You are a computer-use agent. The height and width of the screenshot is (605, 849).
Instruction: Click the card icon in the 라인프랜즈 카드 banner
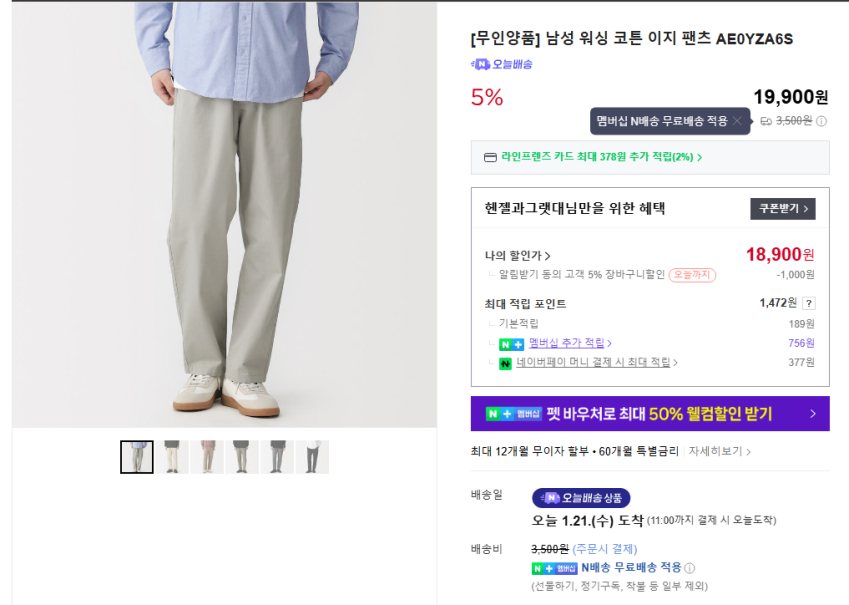coord(489,158)
